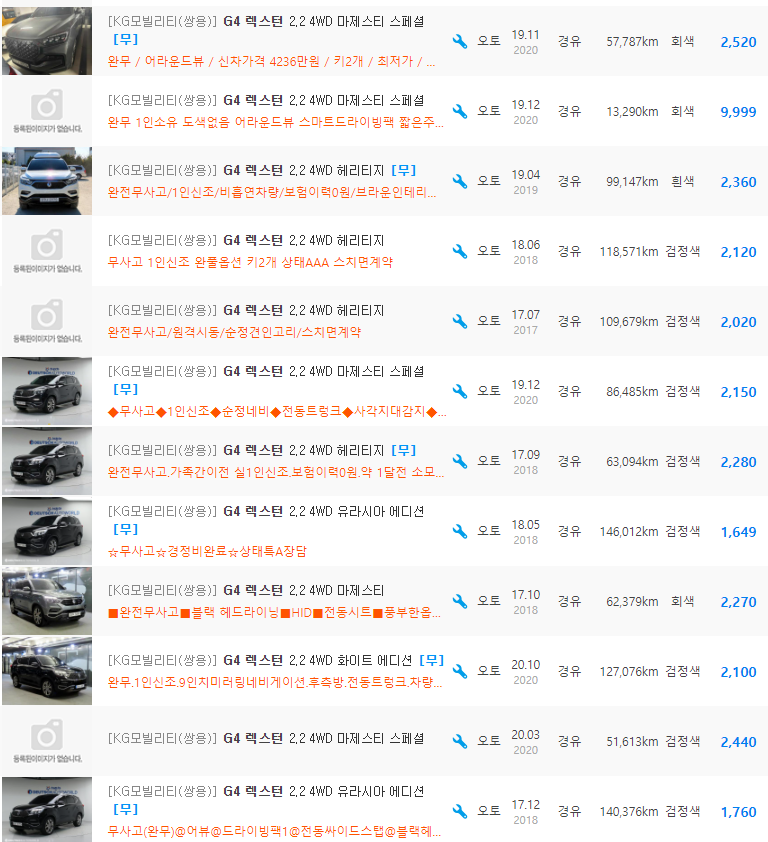Click price 2,100
The image size is (768, 842).
pyautogui.click(x=738, y=672)
